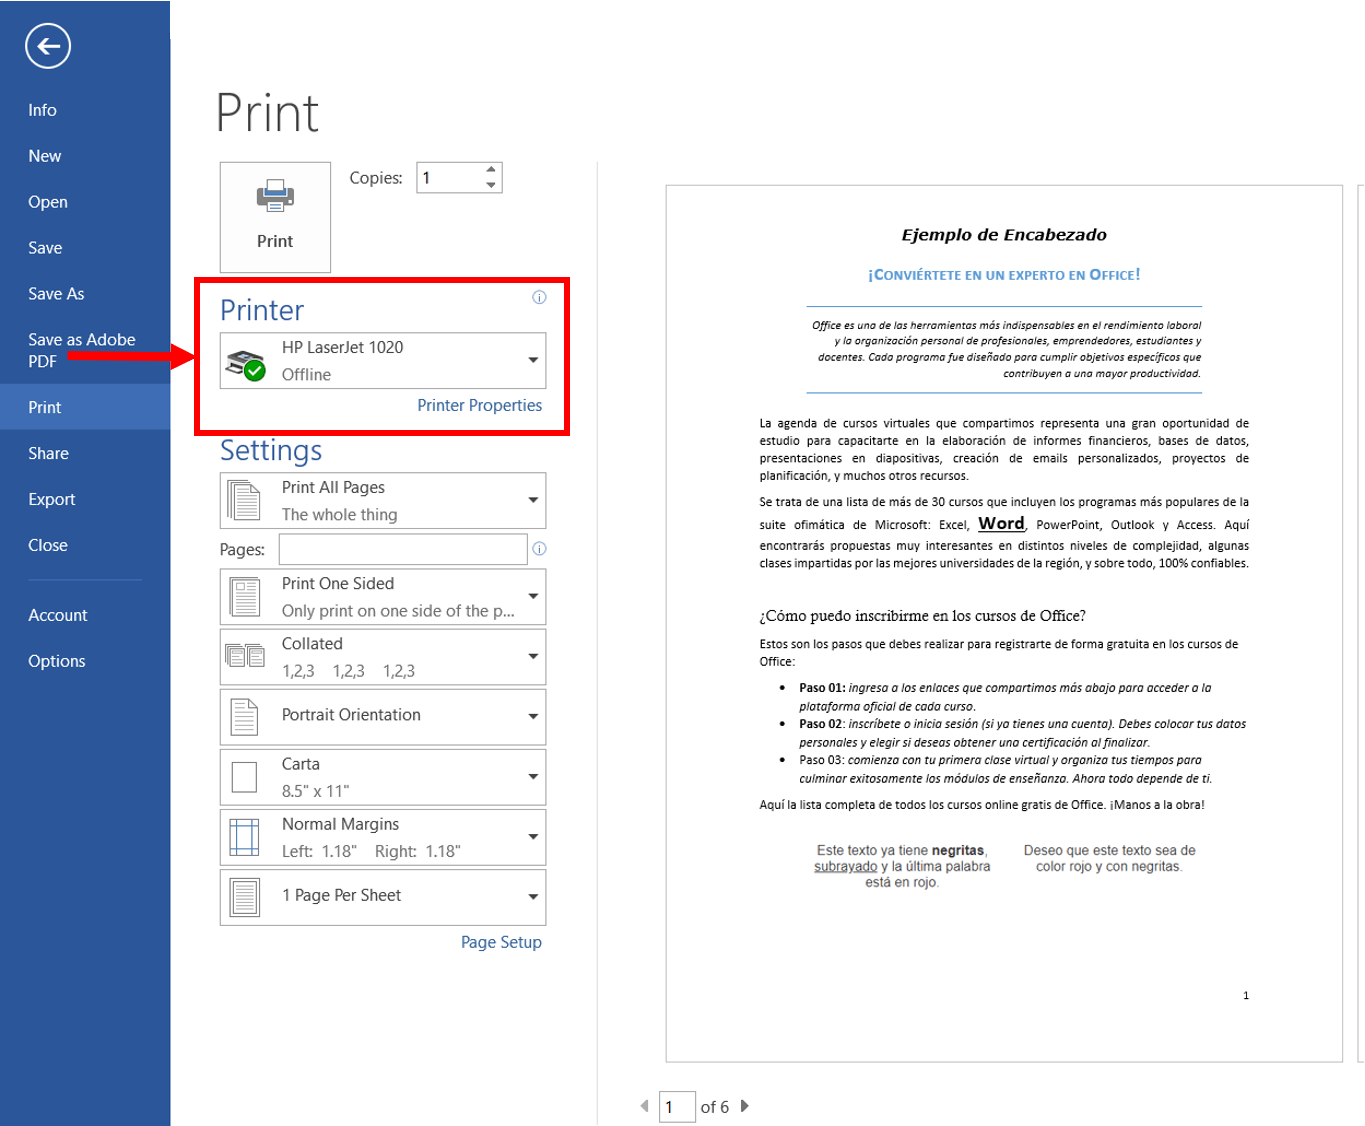Click the document page preview
The image size is (1365, 1126).
[x=1004, y=623]
